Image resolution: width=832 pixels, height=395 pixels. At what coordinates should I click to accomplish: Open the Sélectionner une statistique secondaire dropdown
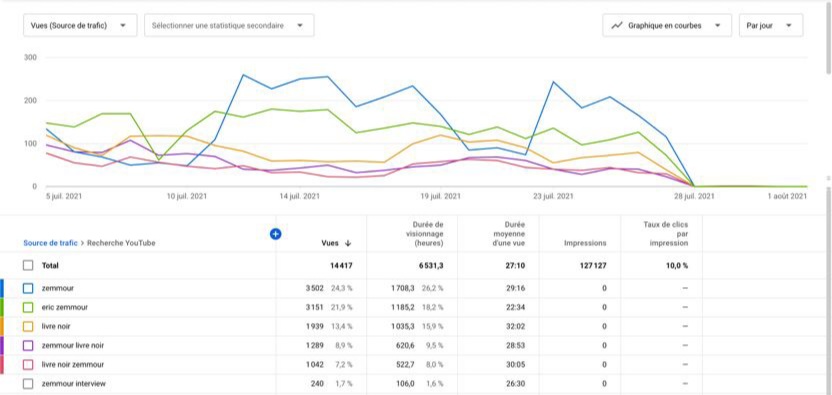(229, 25)
